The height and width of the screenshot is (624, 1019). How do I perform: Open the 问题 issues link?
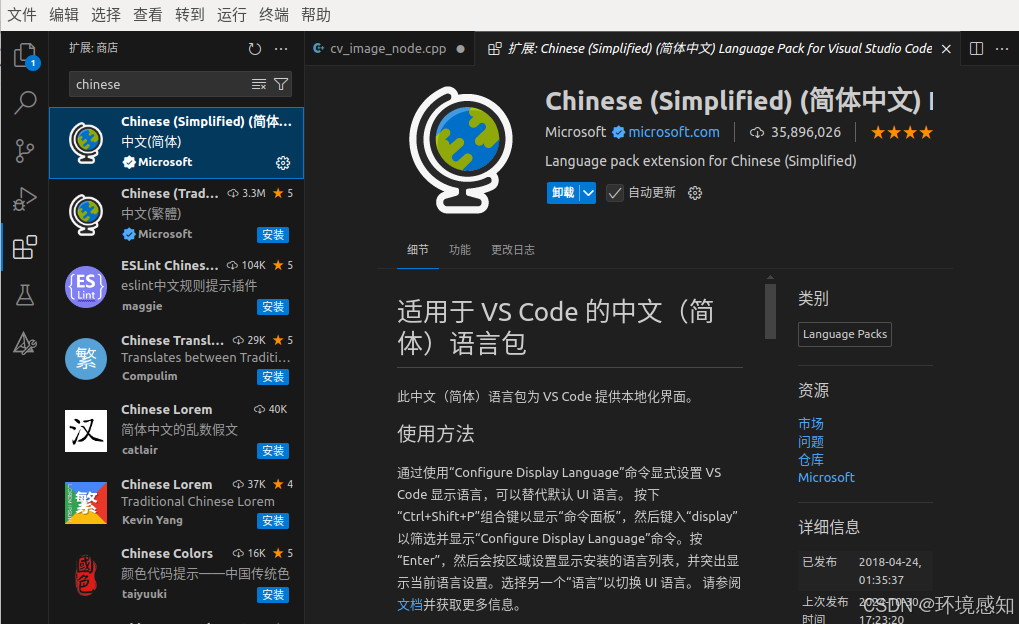coord(810,442)
